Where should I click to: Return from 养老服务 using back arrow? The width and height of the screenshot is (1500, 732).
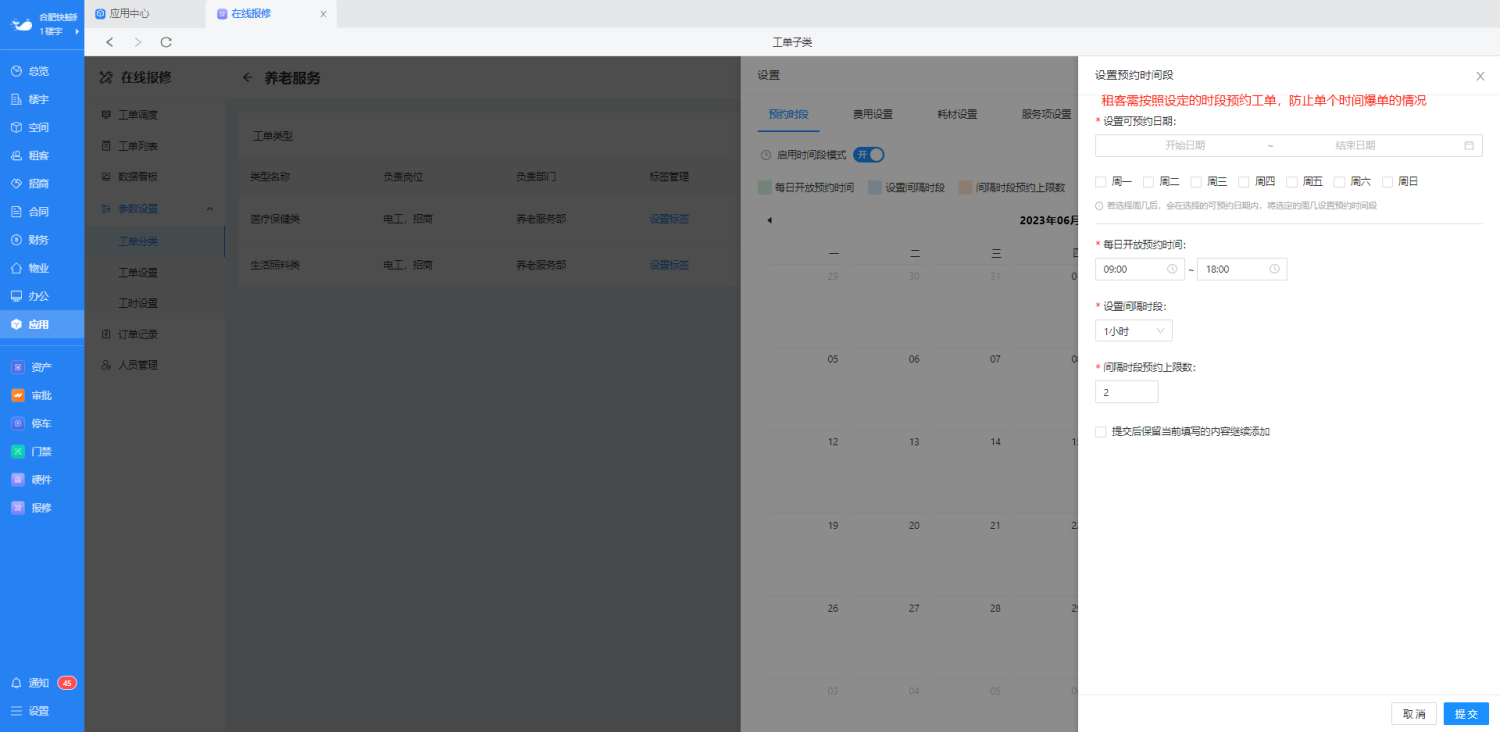(247, 77)
